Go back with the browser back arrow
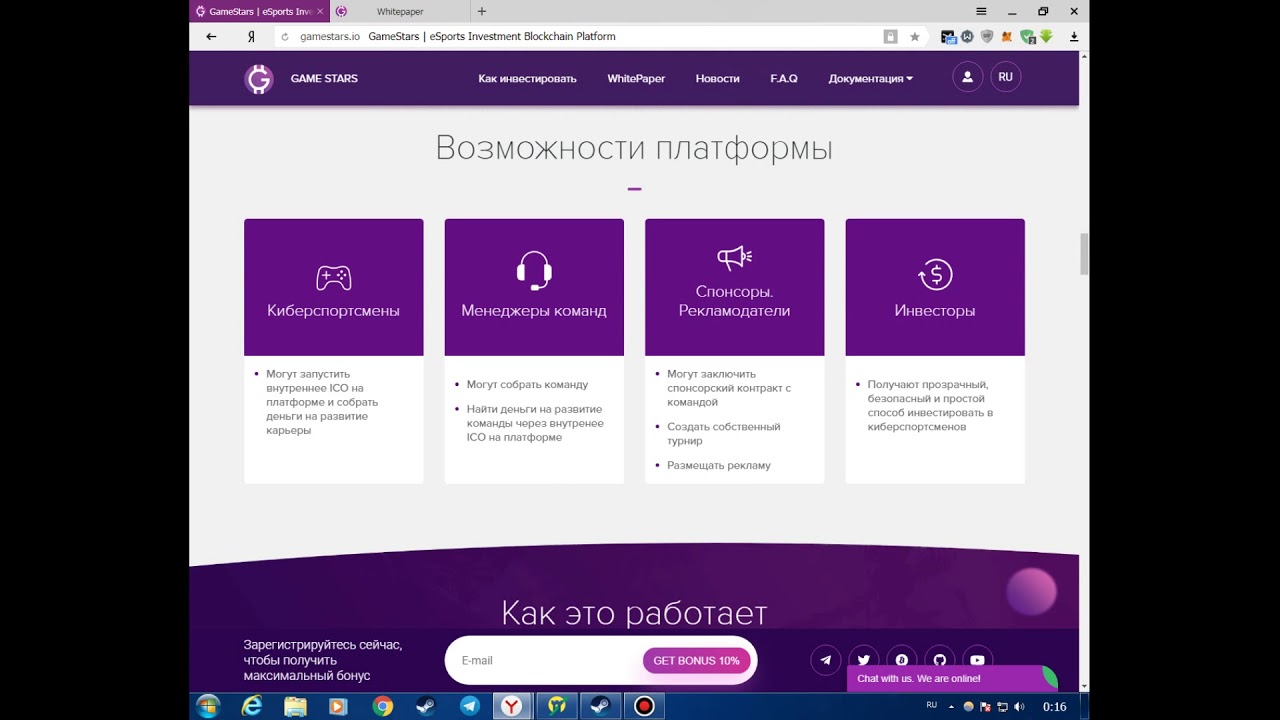1280x720 pixels. point(211,36)
